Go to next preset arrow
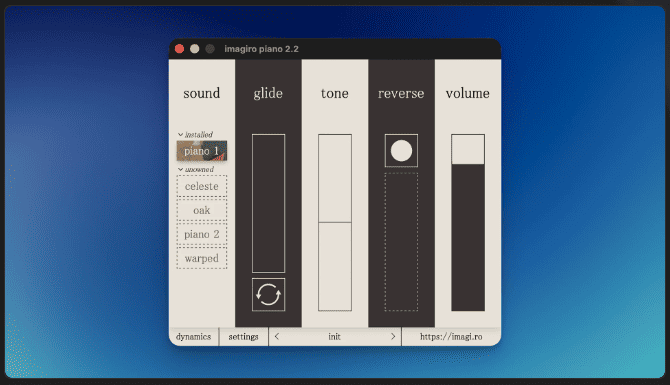 click(x=393, y=337)
